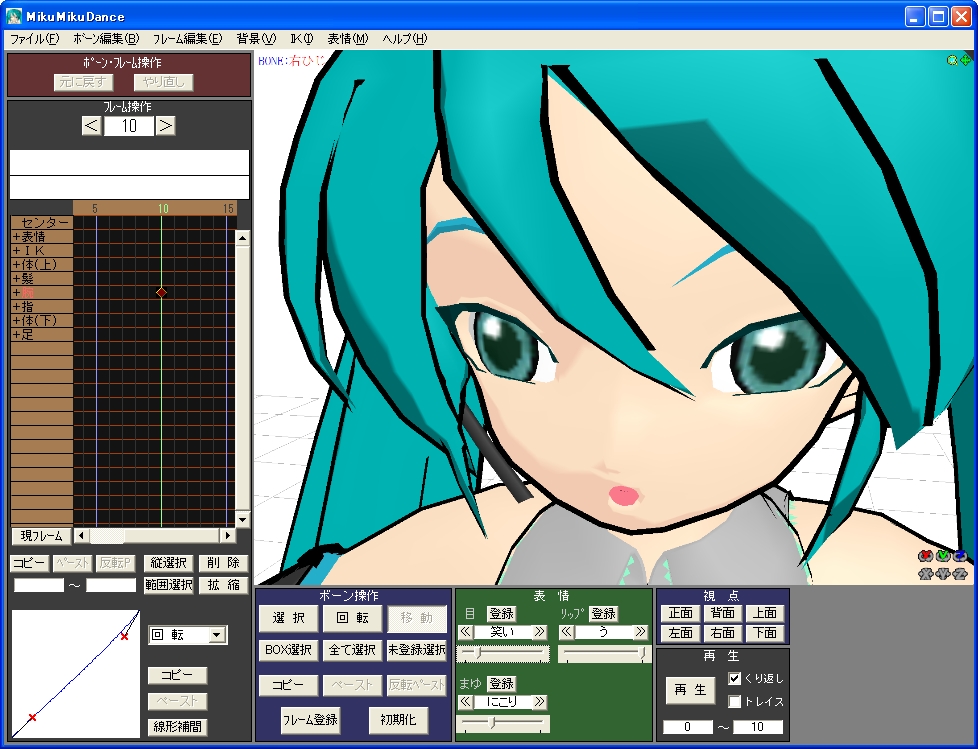Open the ファイル(F) menu

(x=34, y=39)
